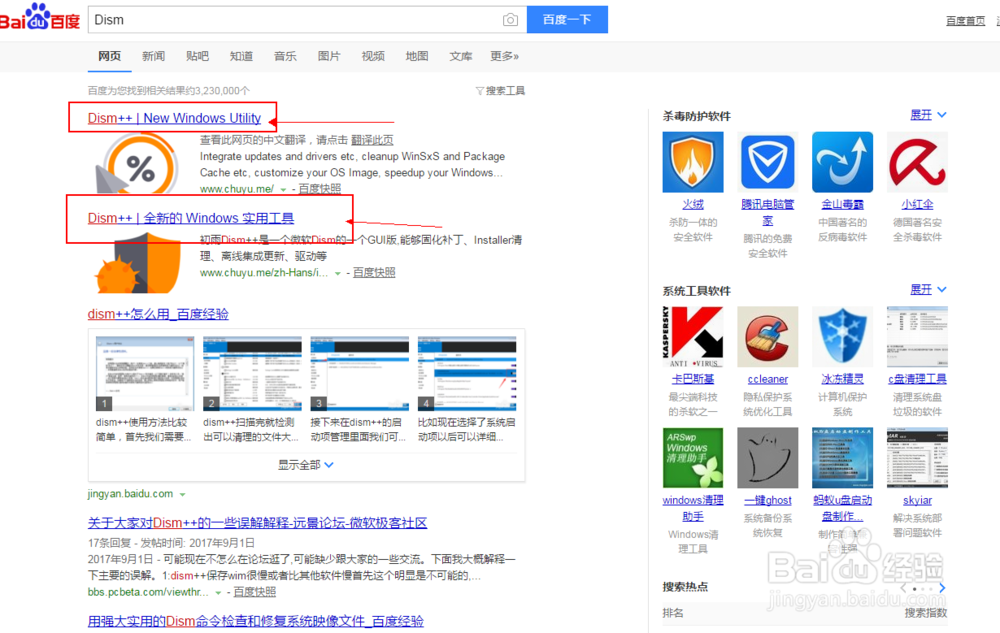Open dropdown arrow next to jingyan.baidu.com
1000x633 pixels.
click(x=182, y=494)
